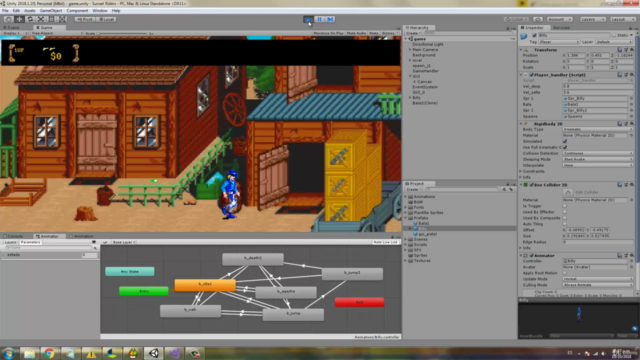Open the Assets menu
This screenshot has width=640, height=360.
click(30, 11)
